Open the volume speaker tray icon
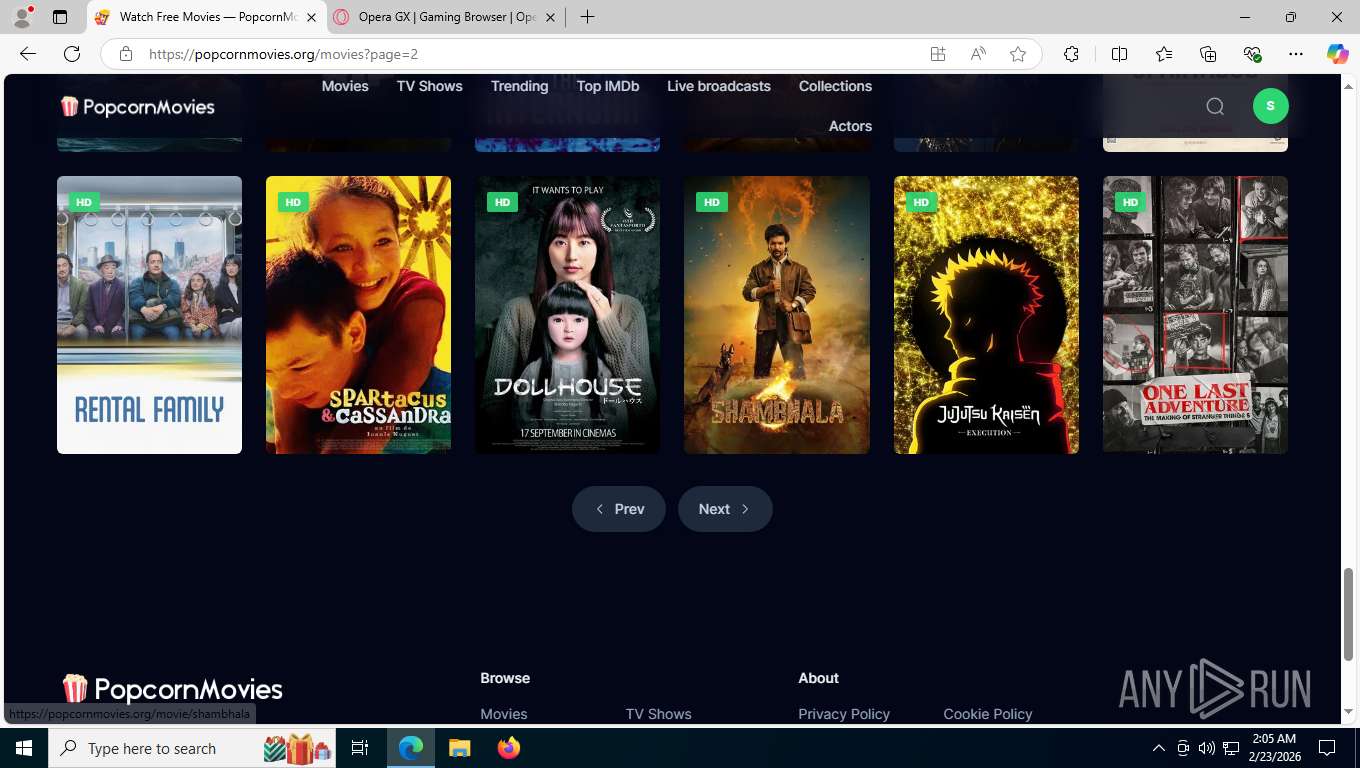Image resolution: width=1360 pixels, height=768 pixels. coord(1206,748)
